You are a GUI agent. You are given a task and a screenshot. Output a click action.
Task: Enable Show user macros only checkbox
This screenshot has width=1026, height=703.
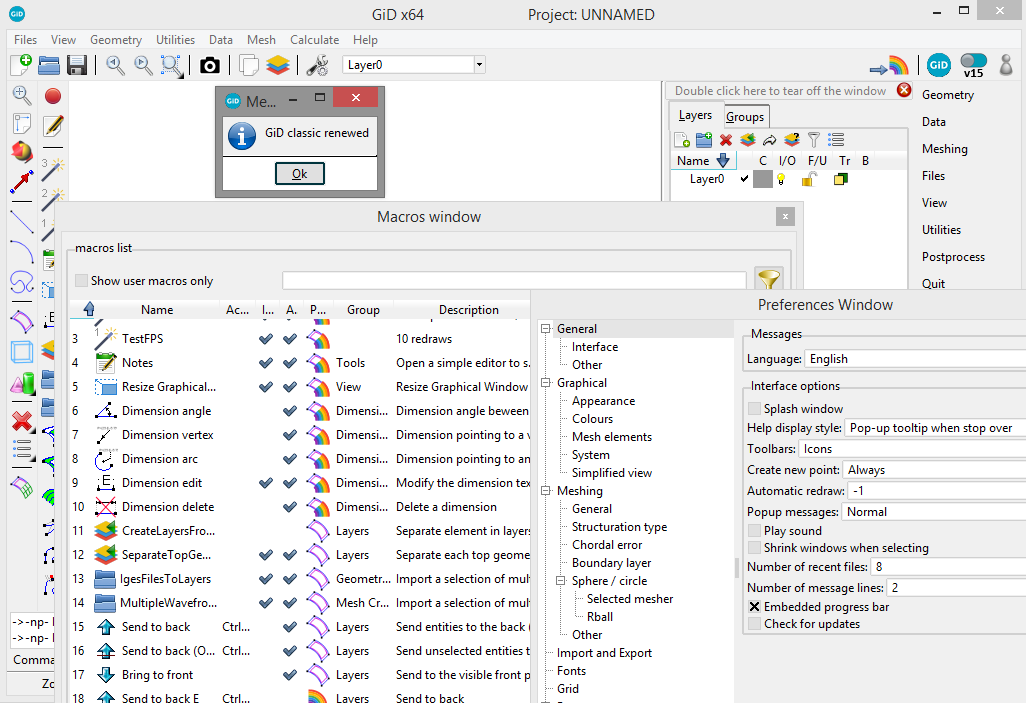pyautogui.click(x=81, y=280)
